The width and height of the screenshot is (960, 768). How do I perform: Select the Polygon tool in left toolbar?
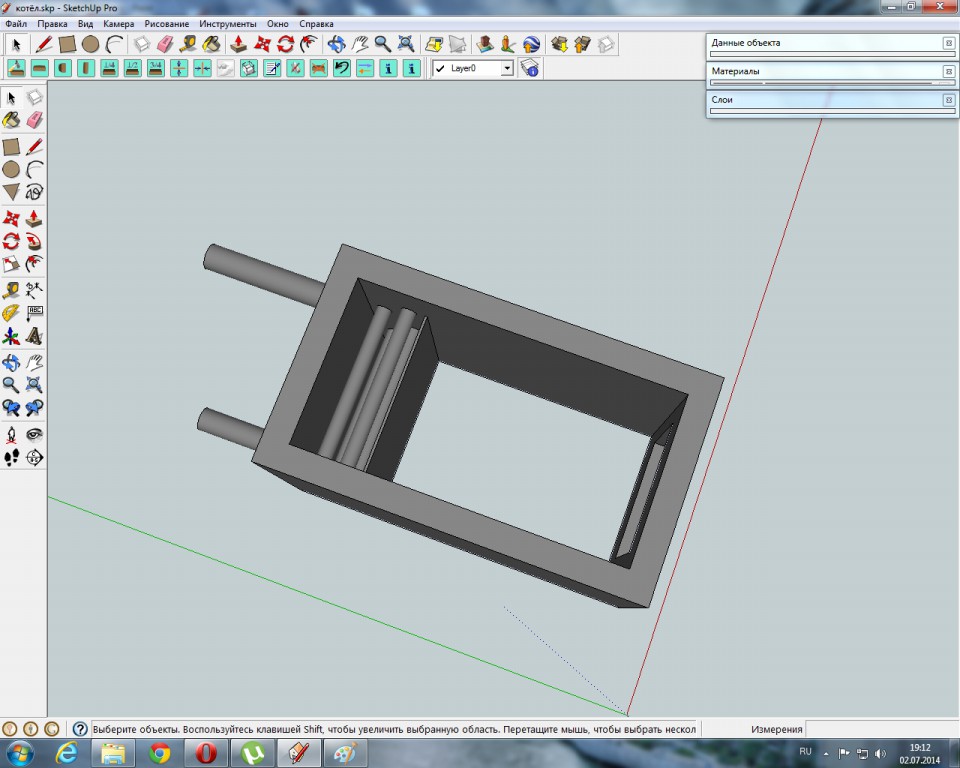point(11,191)
